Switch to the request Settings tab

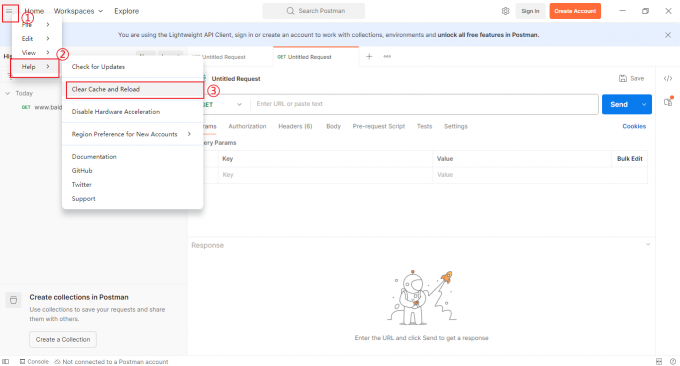coord(456,126)
